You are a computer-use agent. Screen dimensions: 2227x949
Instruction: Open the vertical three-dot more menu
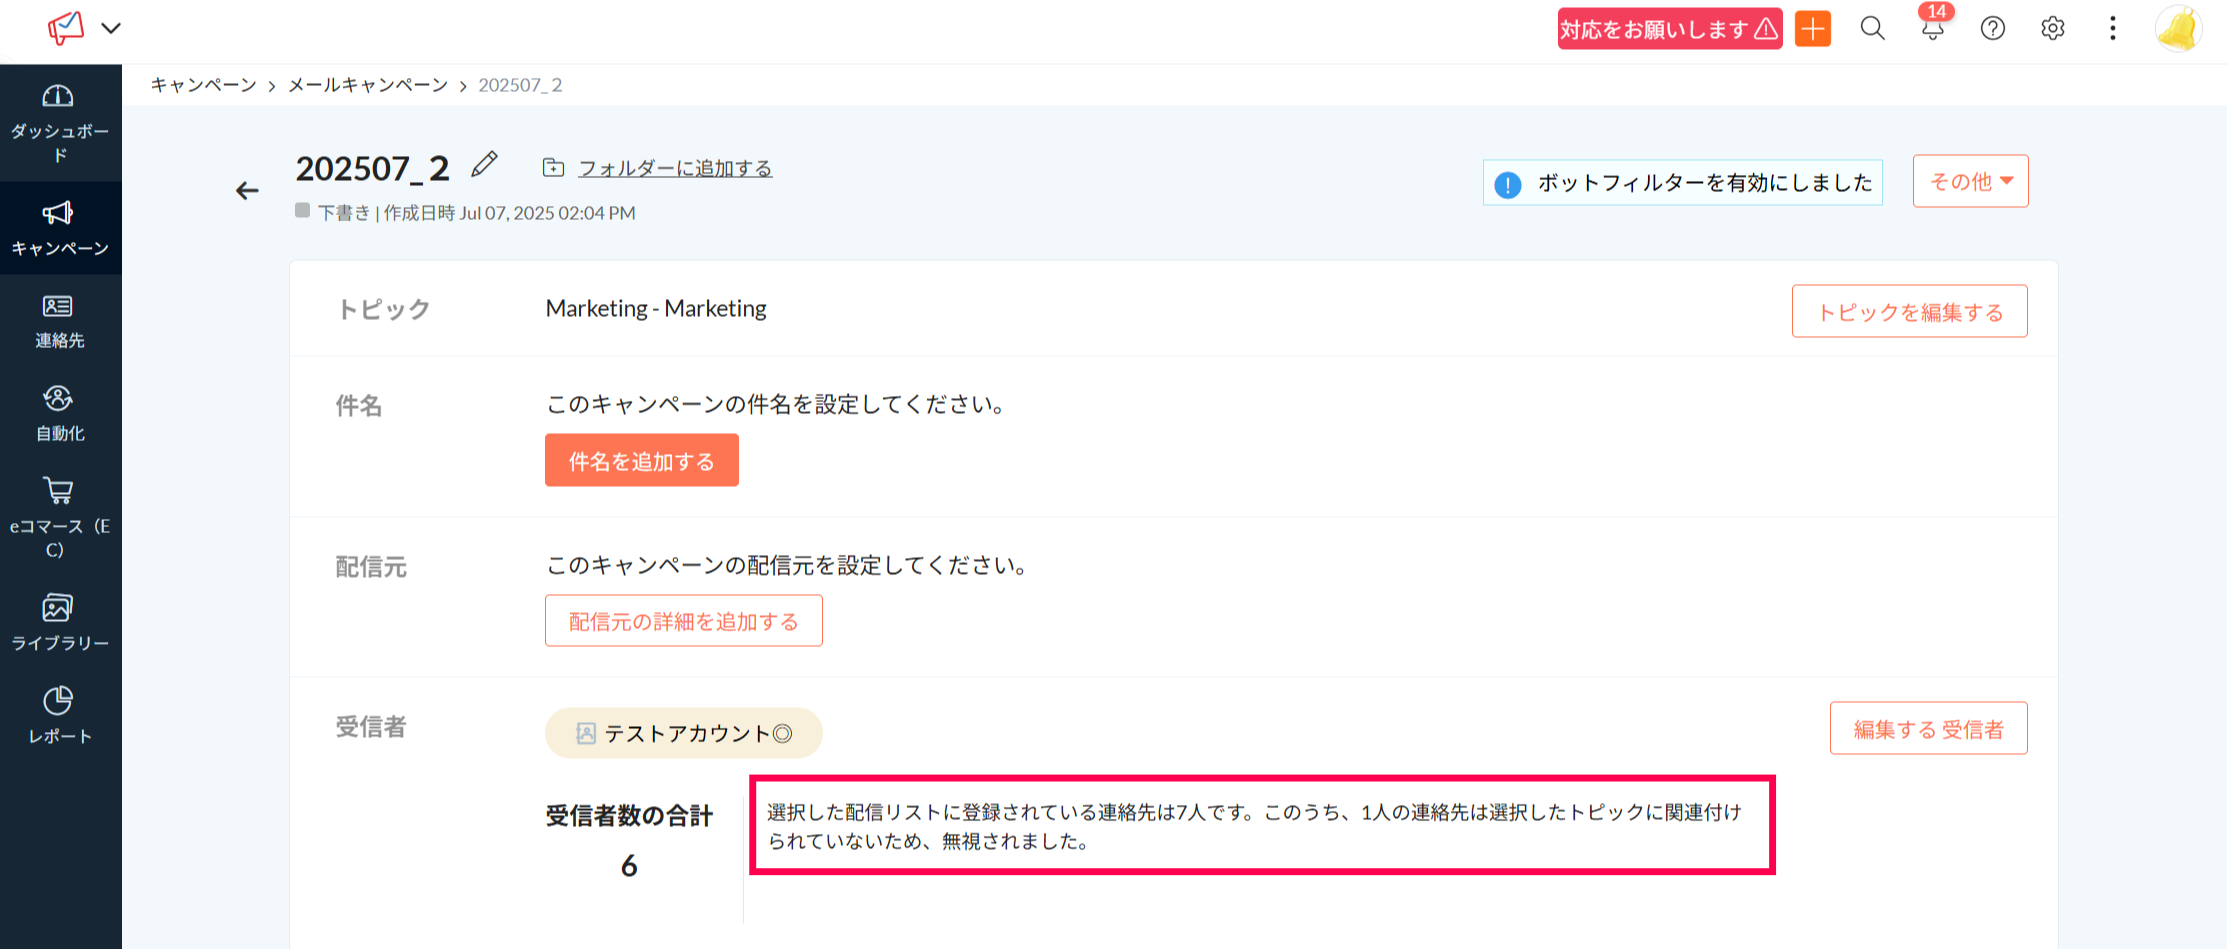2112,29
